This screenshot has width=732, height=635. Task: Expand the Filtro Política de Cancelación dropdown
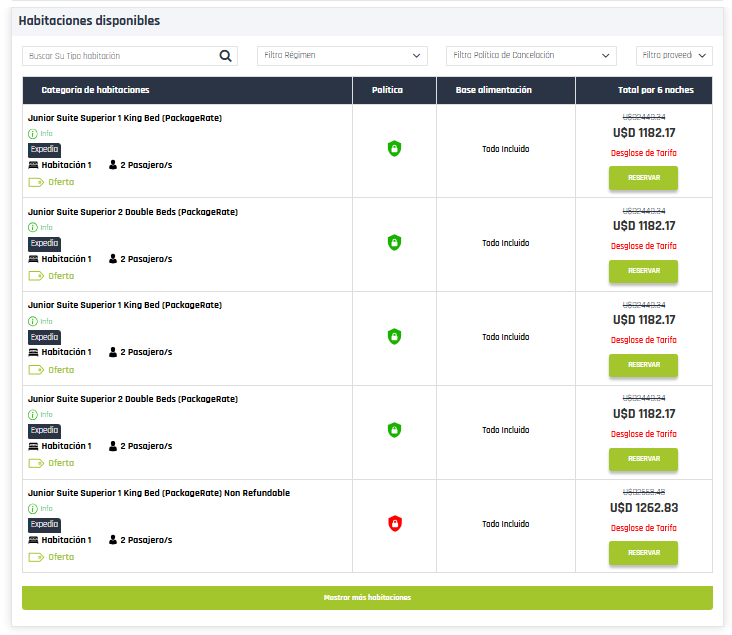pyautogui.click(x=531, y=56)
